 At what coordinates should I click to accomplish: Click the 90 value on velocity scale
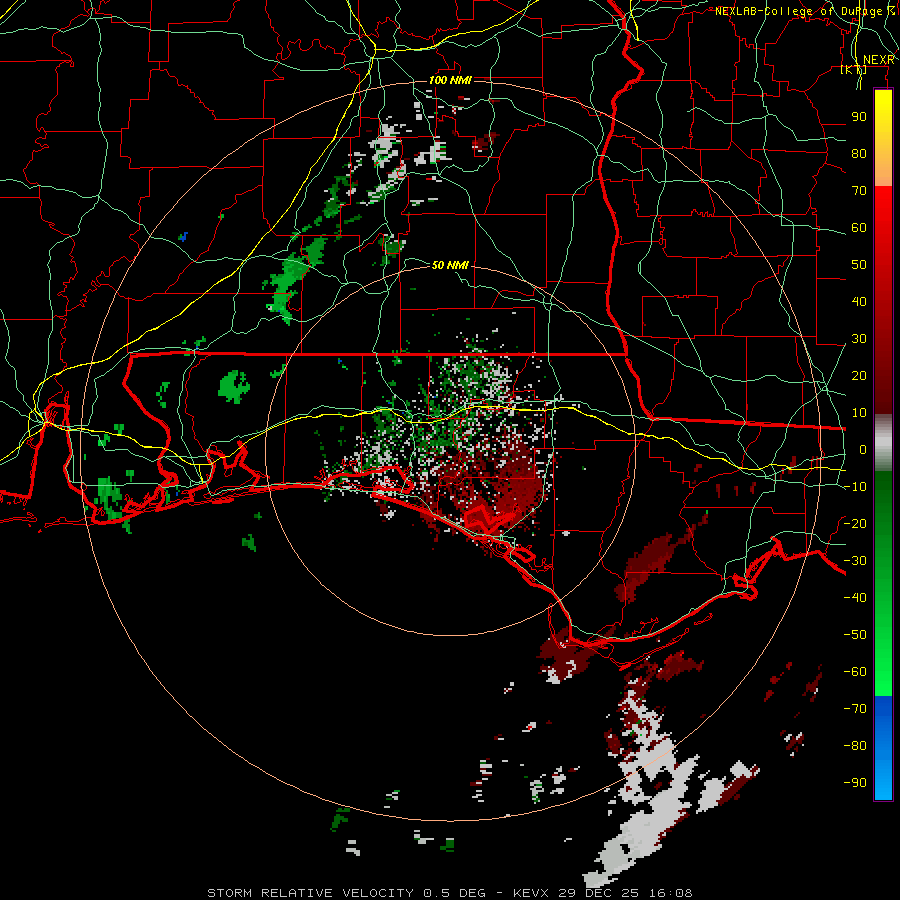859,117
